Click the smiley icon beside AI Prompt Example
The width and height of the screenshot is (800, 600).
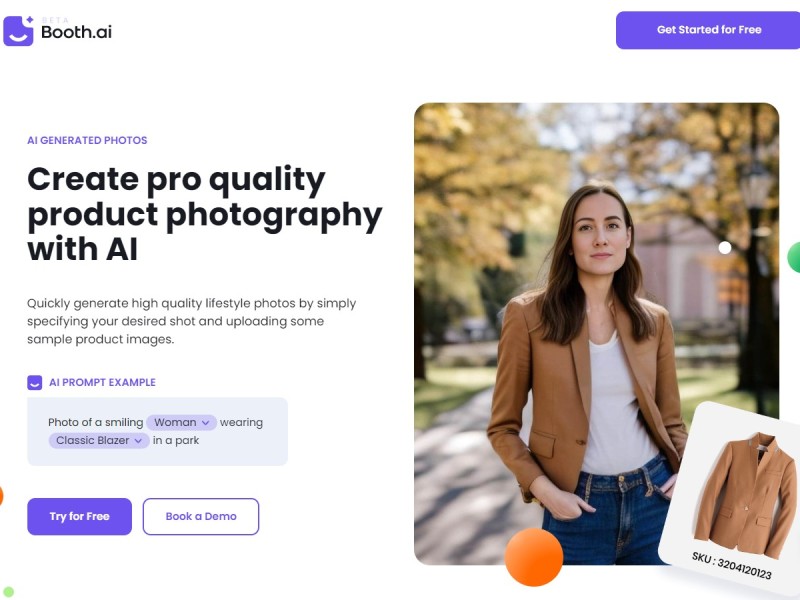pos(35,383)
